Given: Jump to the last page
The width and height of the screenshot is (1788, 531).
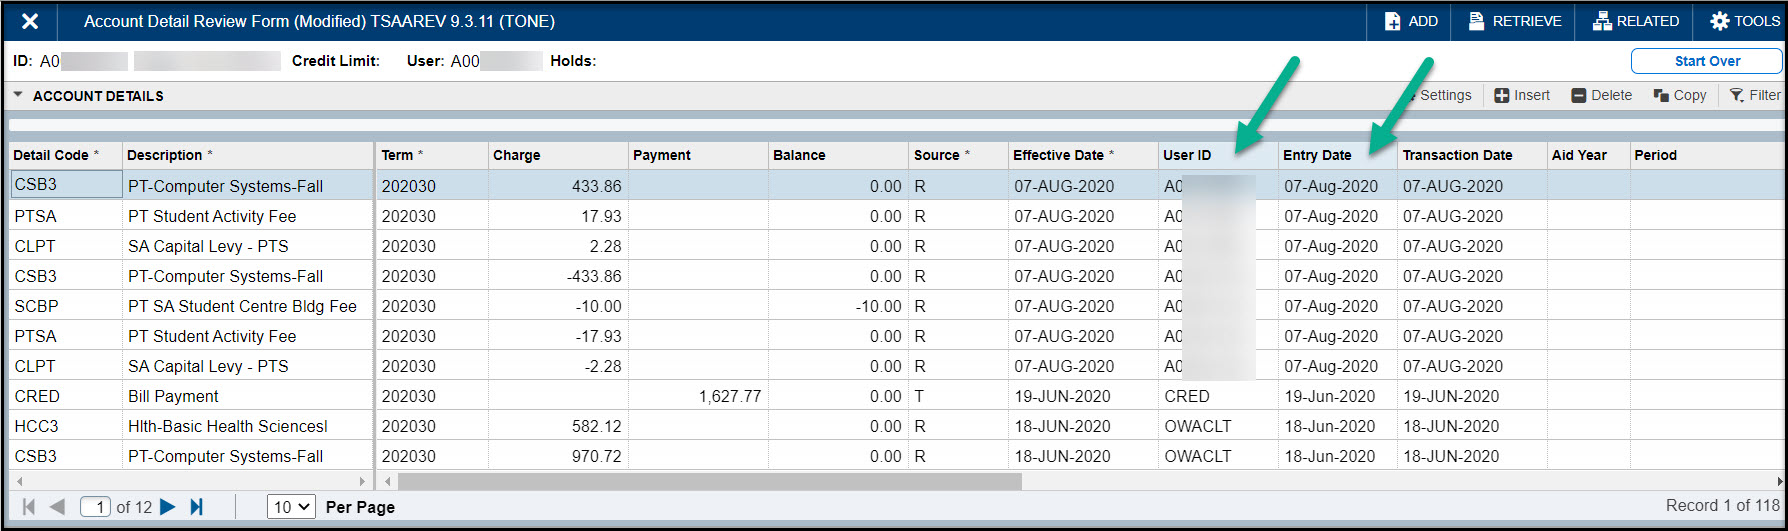Looking at the screenshot, I should (x=197, y=507).
